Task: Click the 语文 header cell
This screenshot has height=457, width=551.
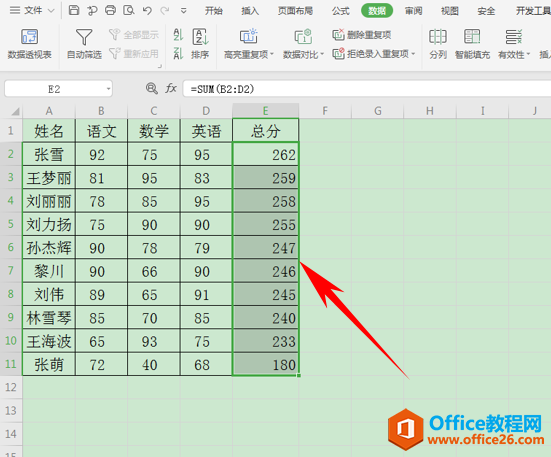Action: point(101,131)
